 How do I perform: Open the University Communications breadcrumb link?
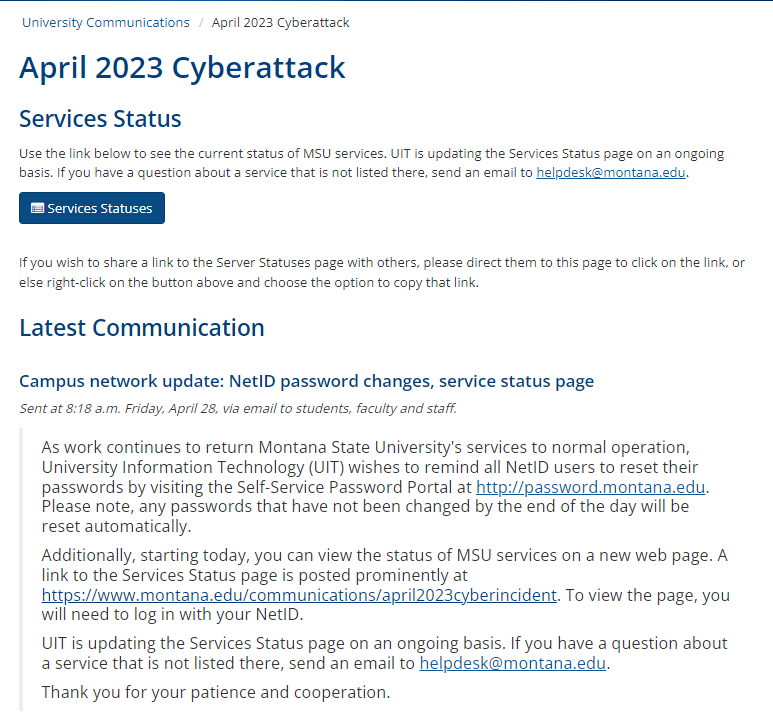tap(105, 23)
